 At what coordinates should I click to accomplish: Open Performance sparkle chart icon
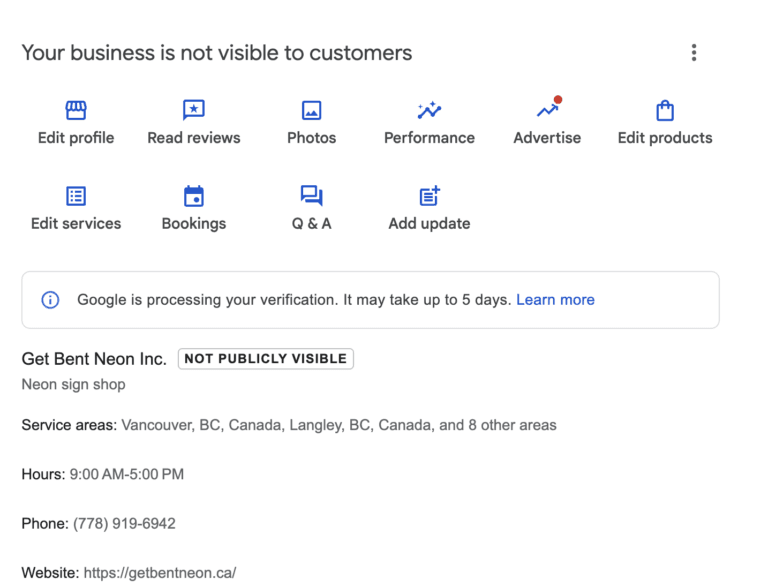click(429, 110)
